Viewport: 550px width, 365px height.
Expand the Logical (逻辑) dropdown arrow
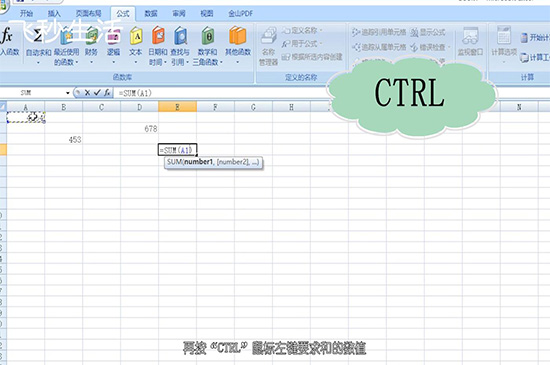point(113,62)
